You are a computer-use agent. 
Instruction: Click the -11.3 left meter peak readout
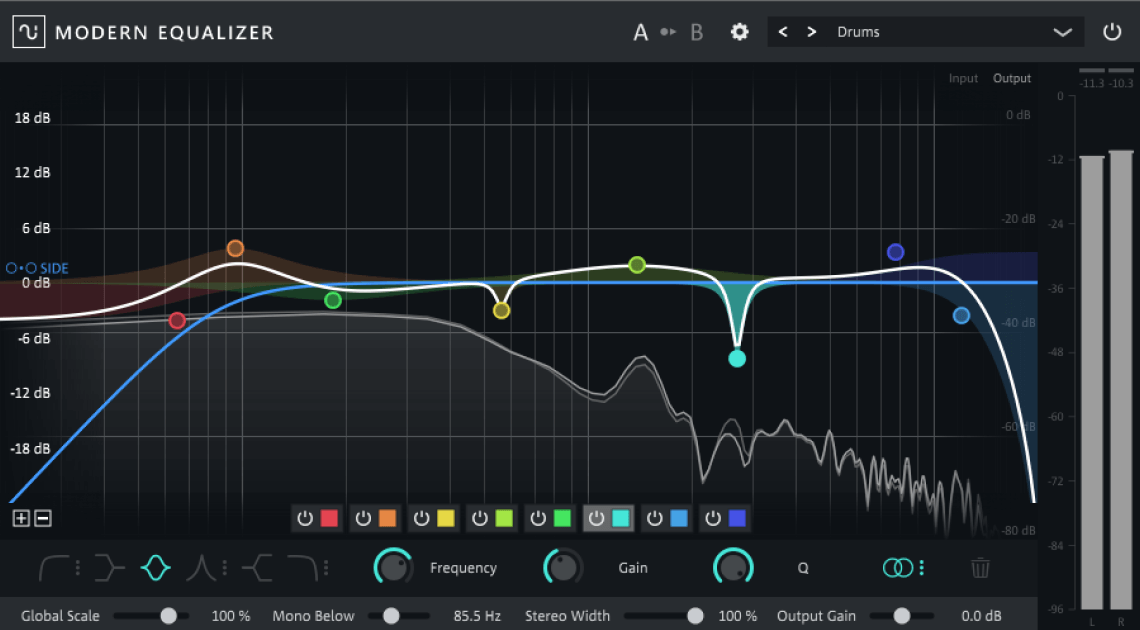point(1092,84)
